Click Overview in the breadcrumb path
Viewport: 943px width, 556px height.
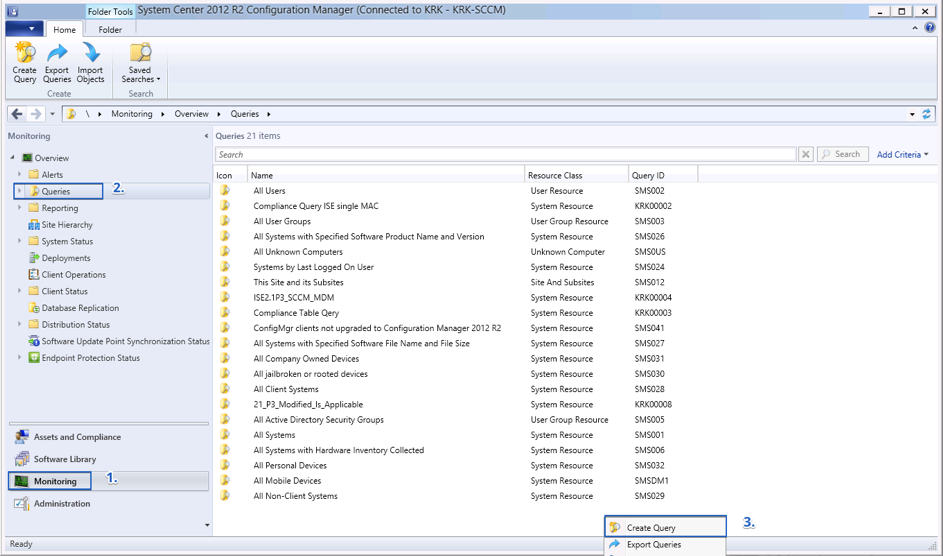tap(191, 114)
